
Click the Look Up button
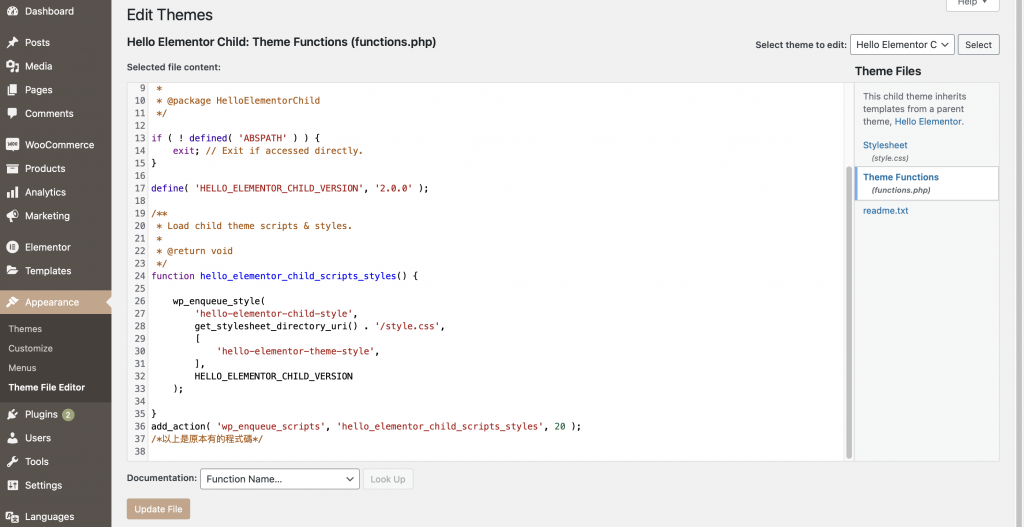pos(388,479)
